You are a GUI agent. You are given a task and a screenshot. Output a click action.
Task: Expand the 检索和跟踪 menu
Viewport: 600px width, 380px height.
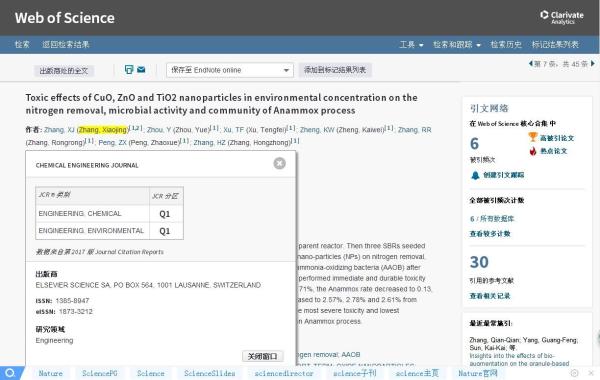click(457, 44)
